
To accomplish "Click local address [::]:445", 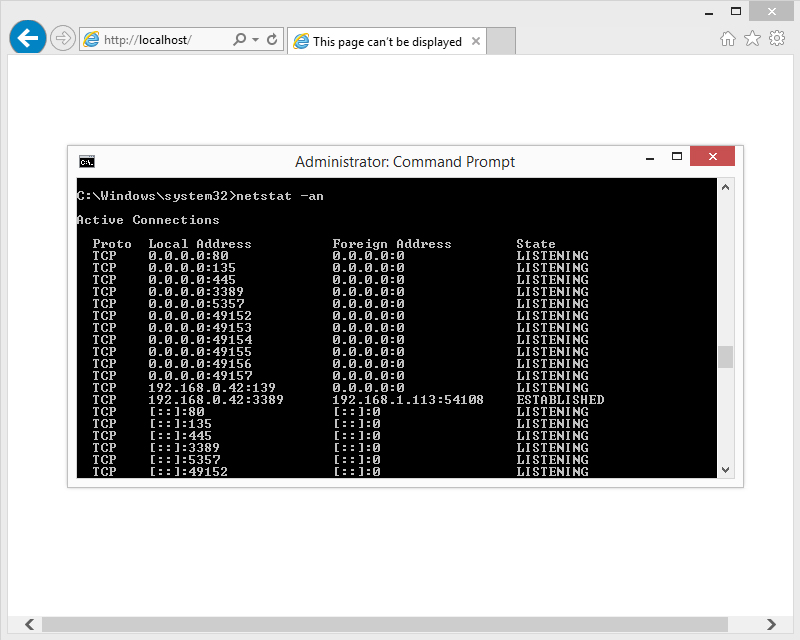I will (x=181, y=436).
